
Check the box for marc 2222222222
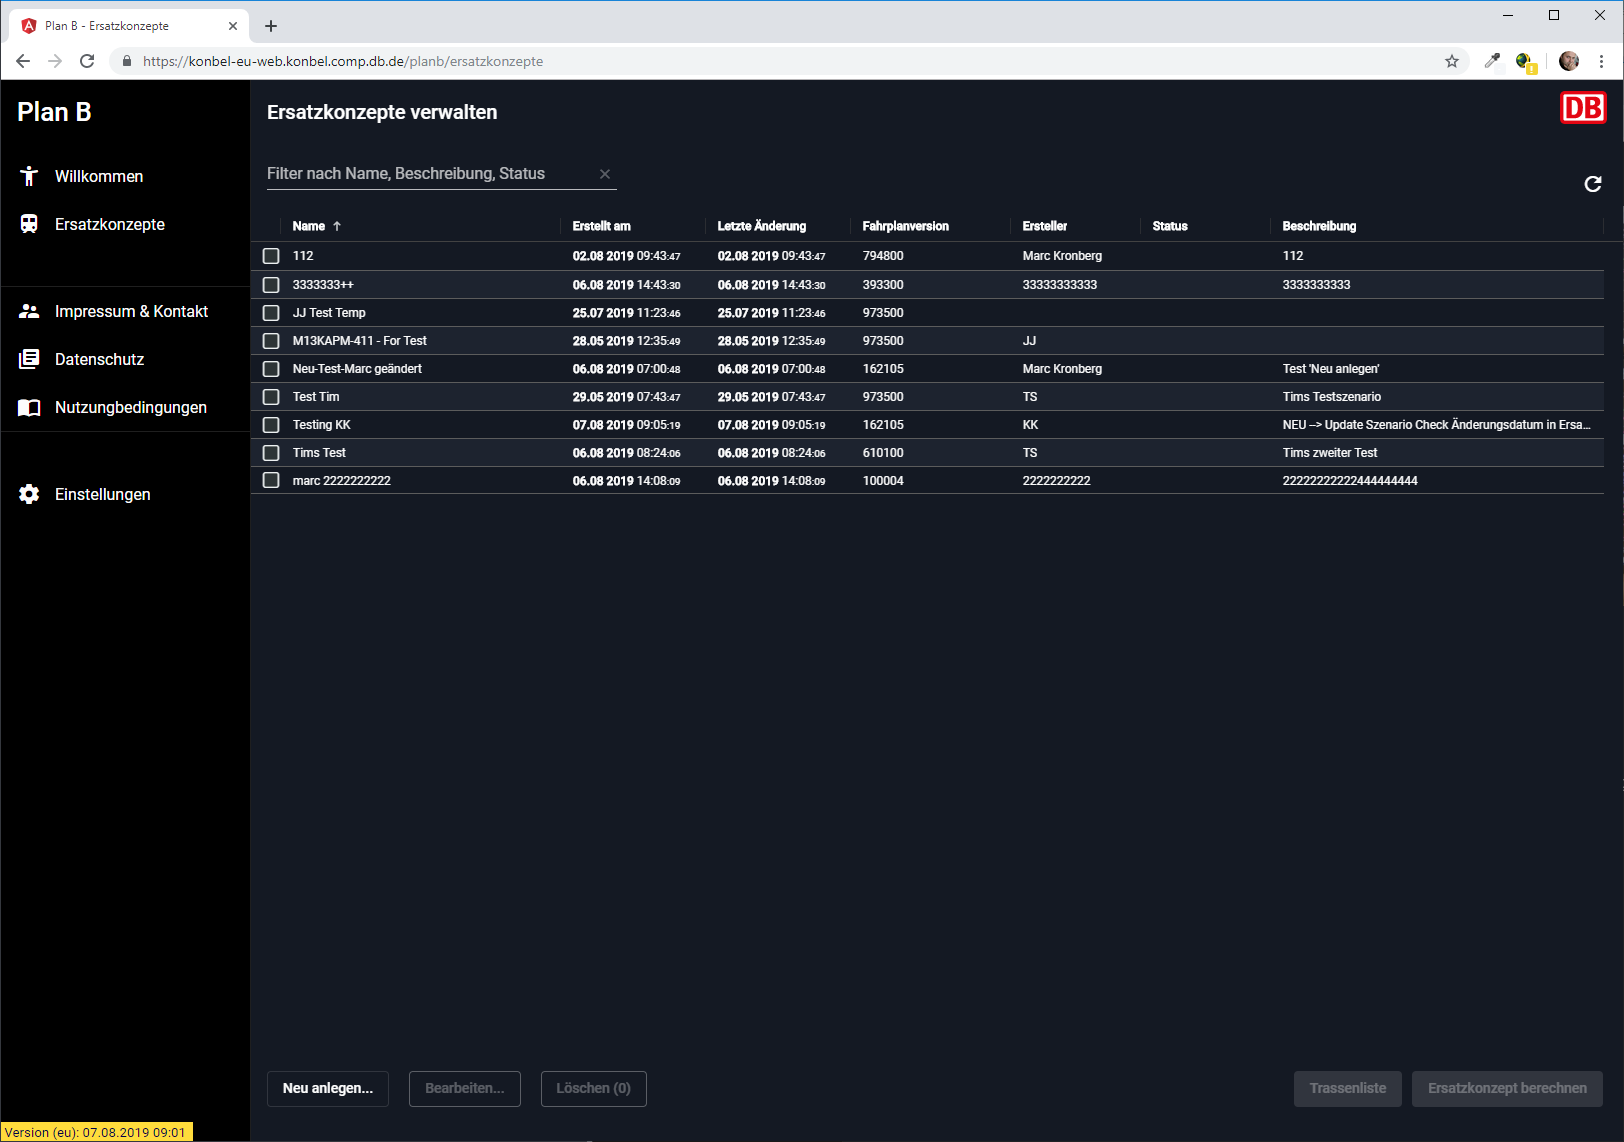[x=271, y=481]
